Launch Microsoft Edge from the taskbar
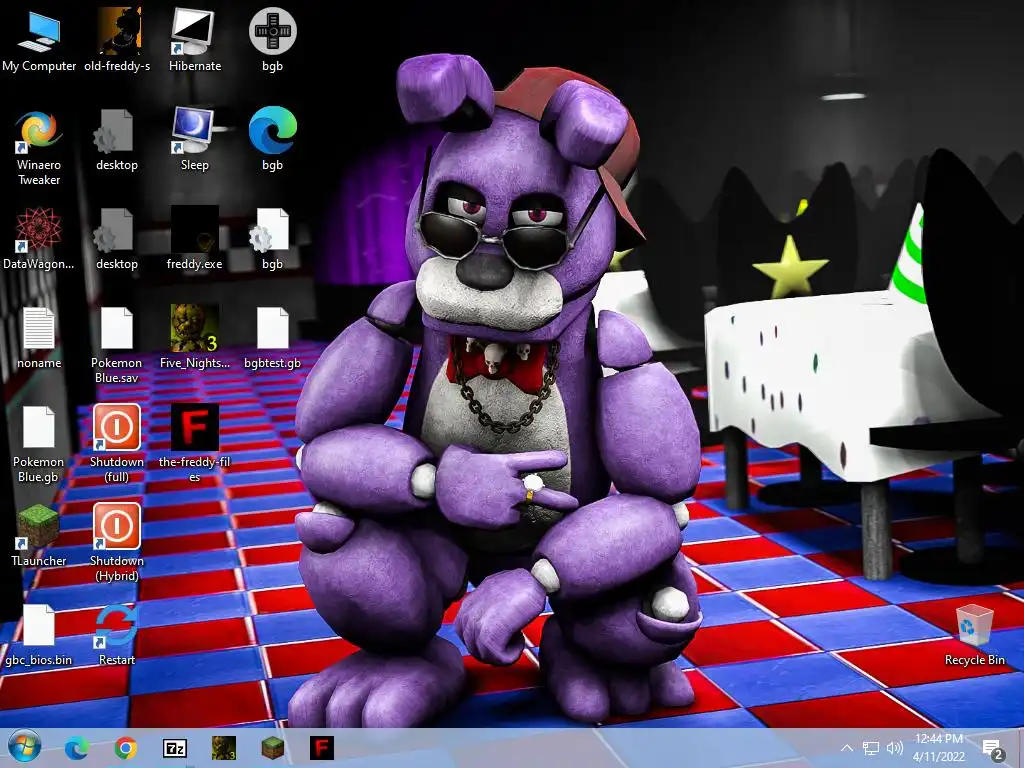Image resolution: width=1024 pixels, height=768 pixels. point(76,748)
